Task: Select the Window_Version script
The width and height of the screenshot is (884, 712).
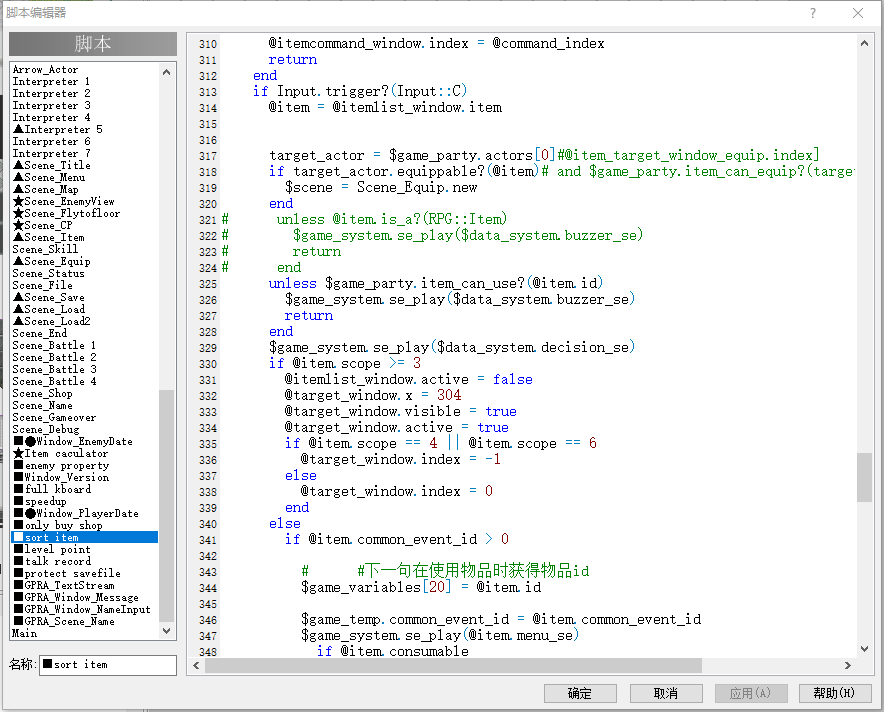Action: point(61,477)
